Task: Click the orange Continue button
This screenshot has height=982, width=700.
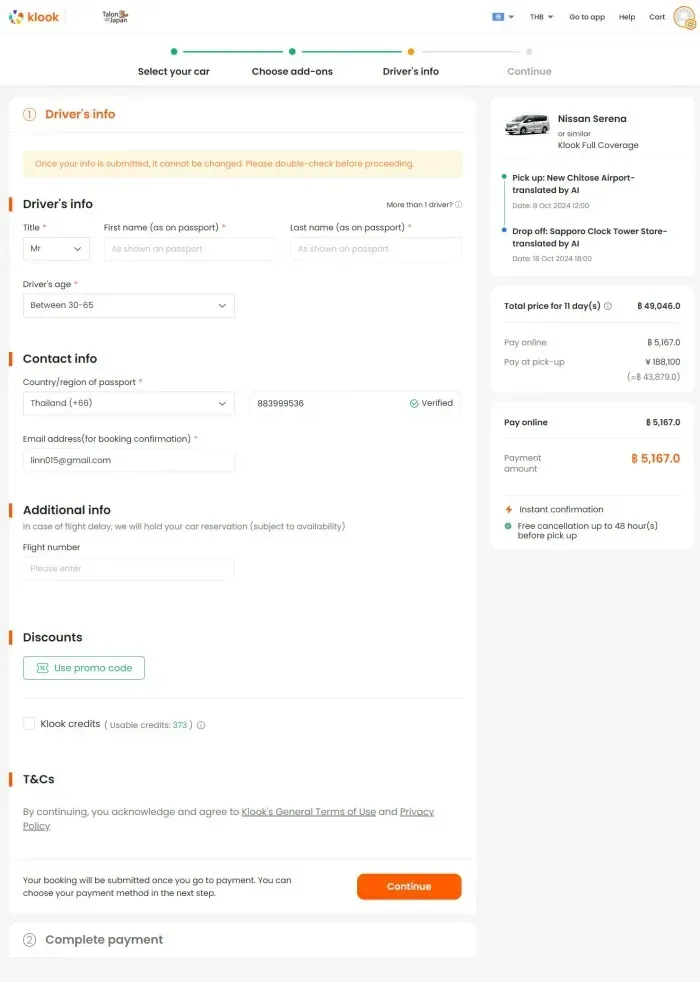Action: click(x=409, y=886)
